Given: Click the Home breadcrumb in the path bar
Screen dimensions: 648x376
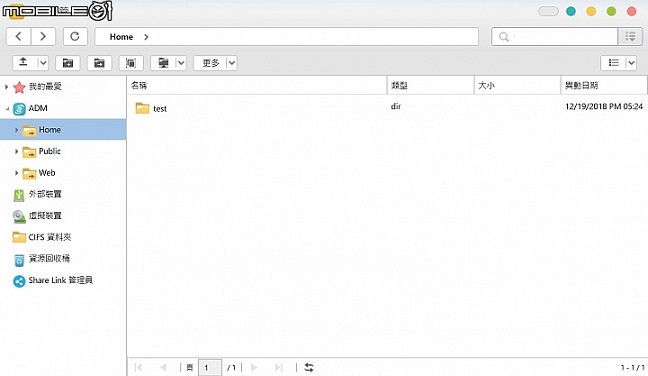Looking at the screenshot, I should point(121,37).
